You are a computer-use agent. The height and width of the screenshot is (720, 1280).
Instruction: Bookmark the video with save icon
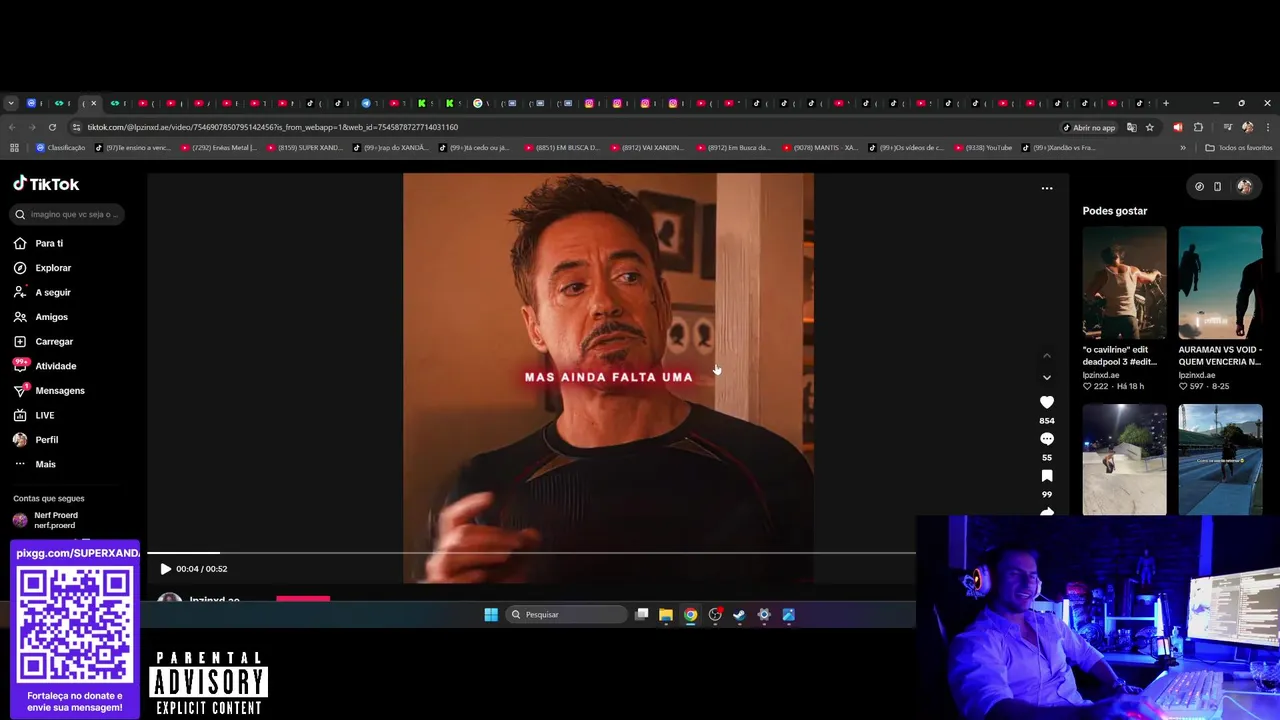click(1047, 476)
